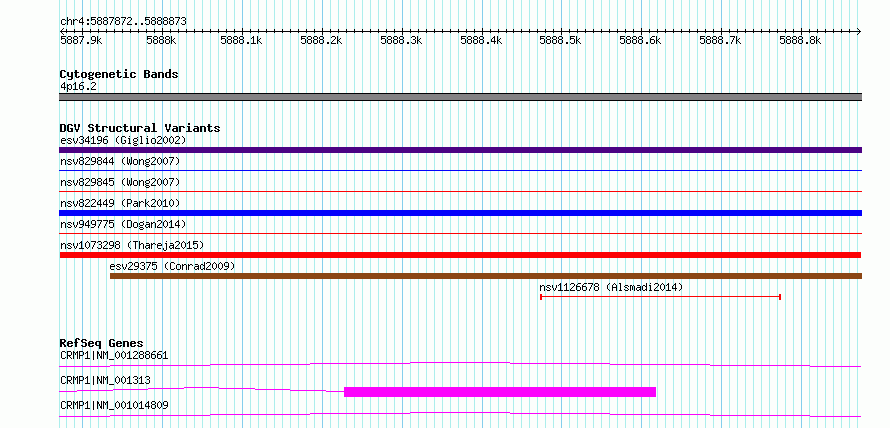Click the 5888.7k ruler tick label
This screenshot has height=428, width=890.
tap(721, 41)
